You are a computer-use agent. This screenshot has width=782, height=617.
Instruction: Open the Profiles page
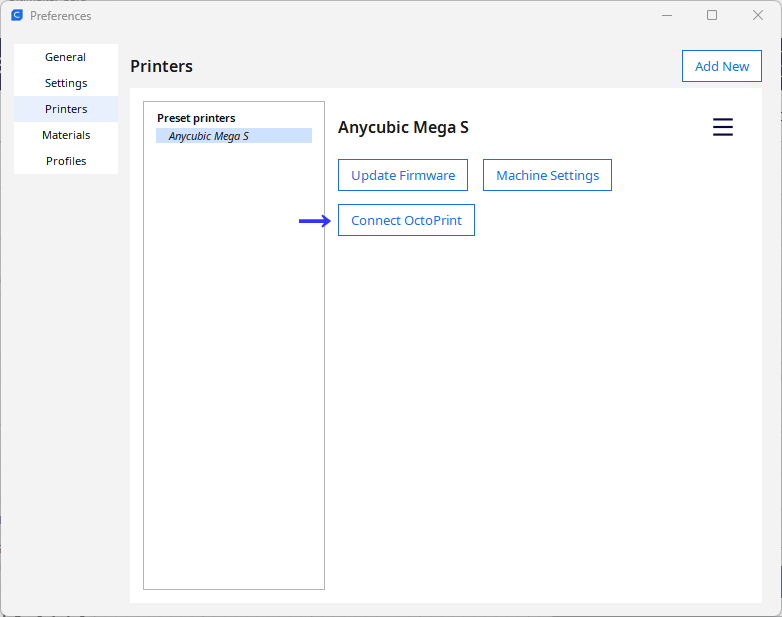coord(66,161)
